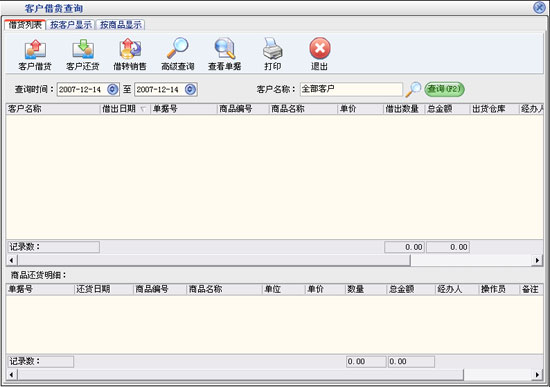Click the lower table 经办人 column header
Screen dimensions: 550x387
click(x=457, y=289)
